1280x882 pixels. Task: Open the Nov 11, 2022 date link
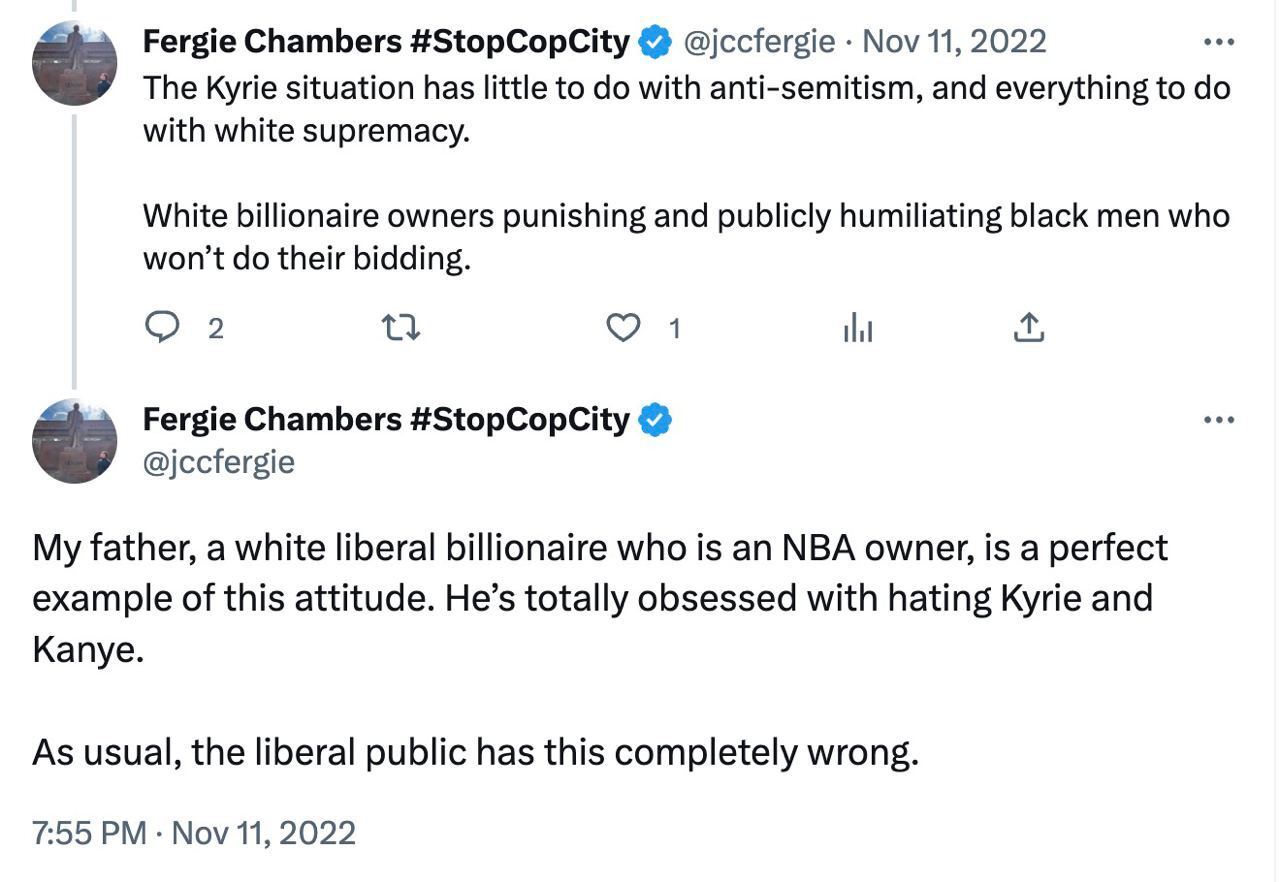click(x=954, y=42)
